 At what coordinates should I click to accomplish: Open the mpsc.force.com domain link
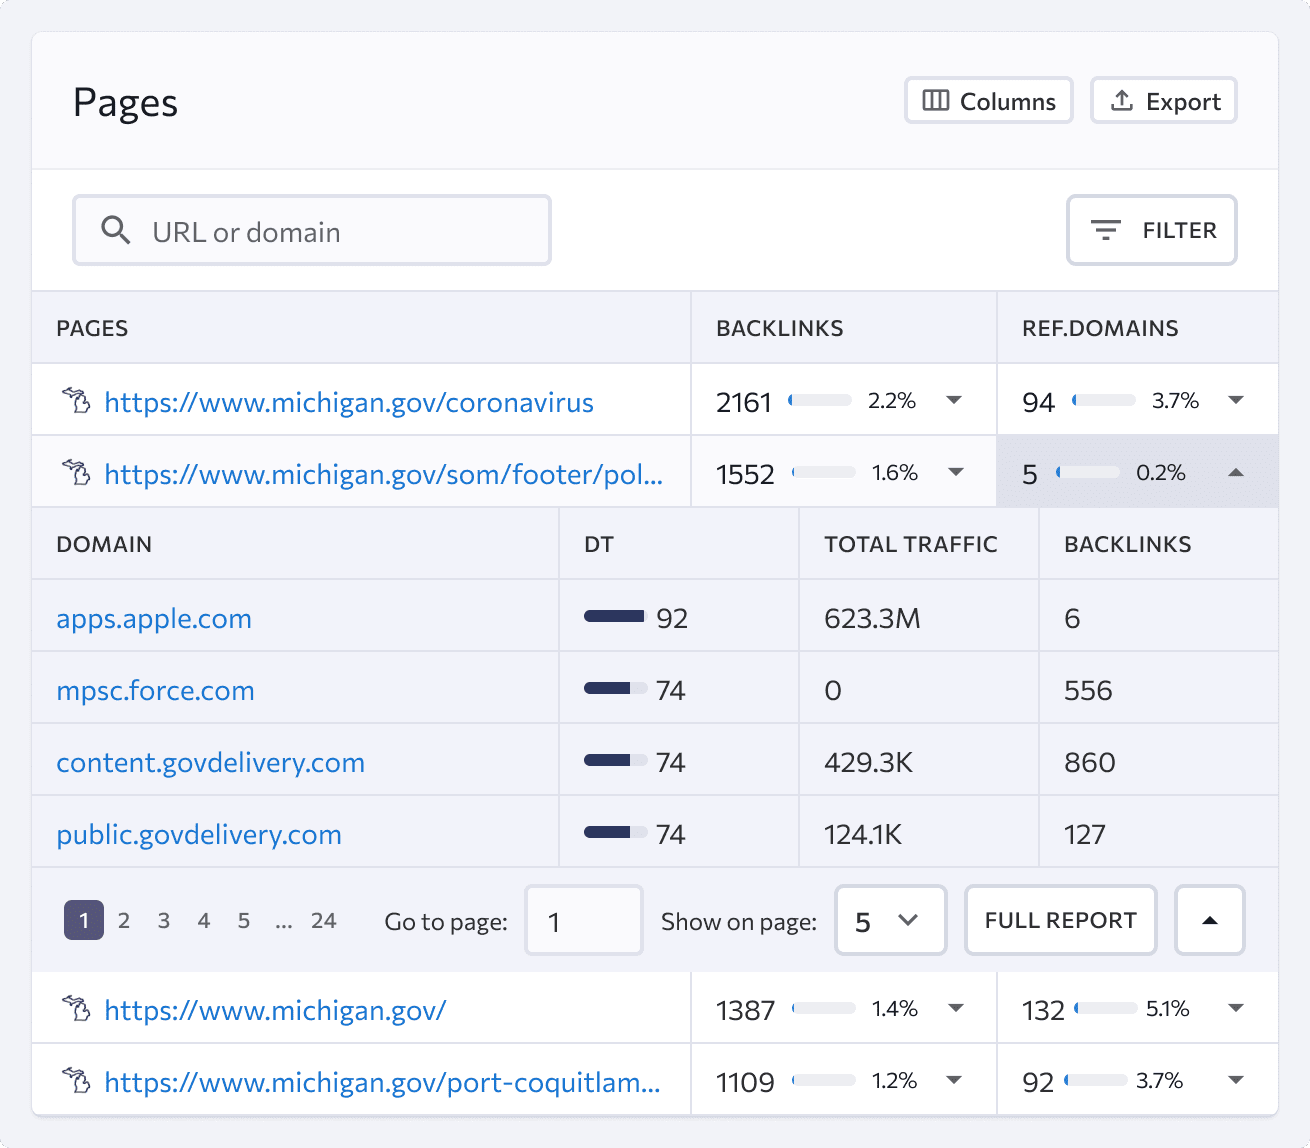tap(155, 691)
